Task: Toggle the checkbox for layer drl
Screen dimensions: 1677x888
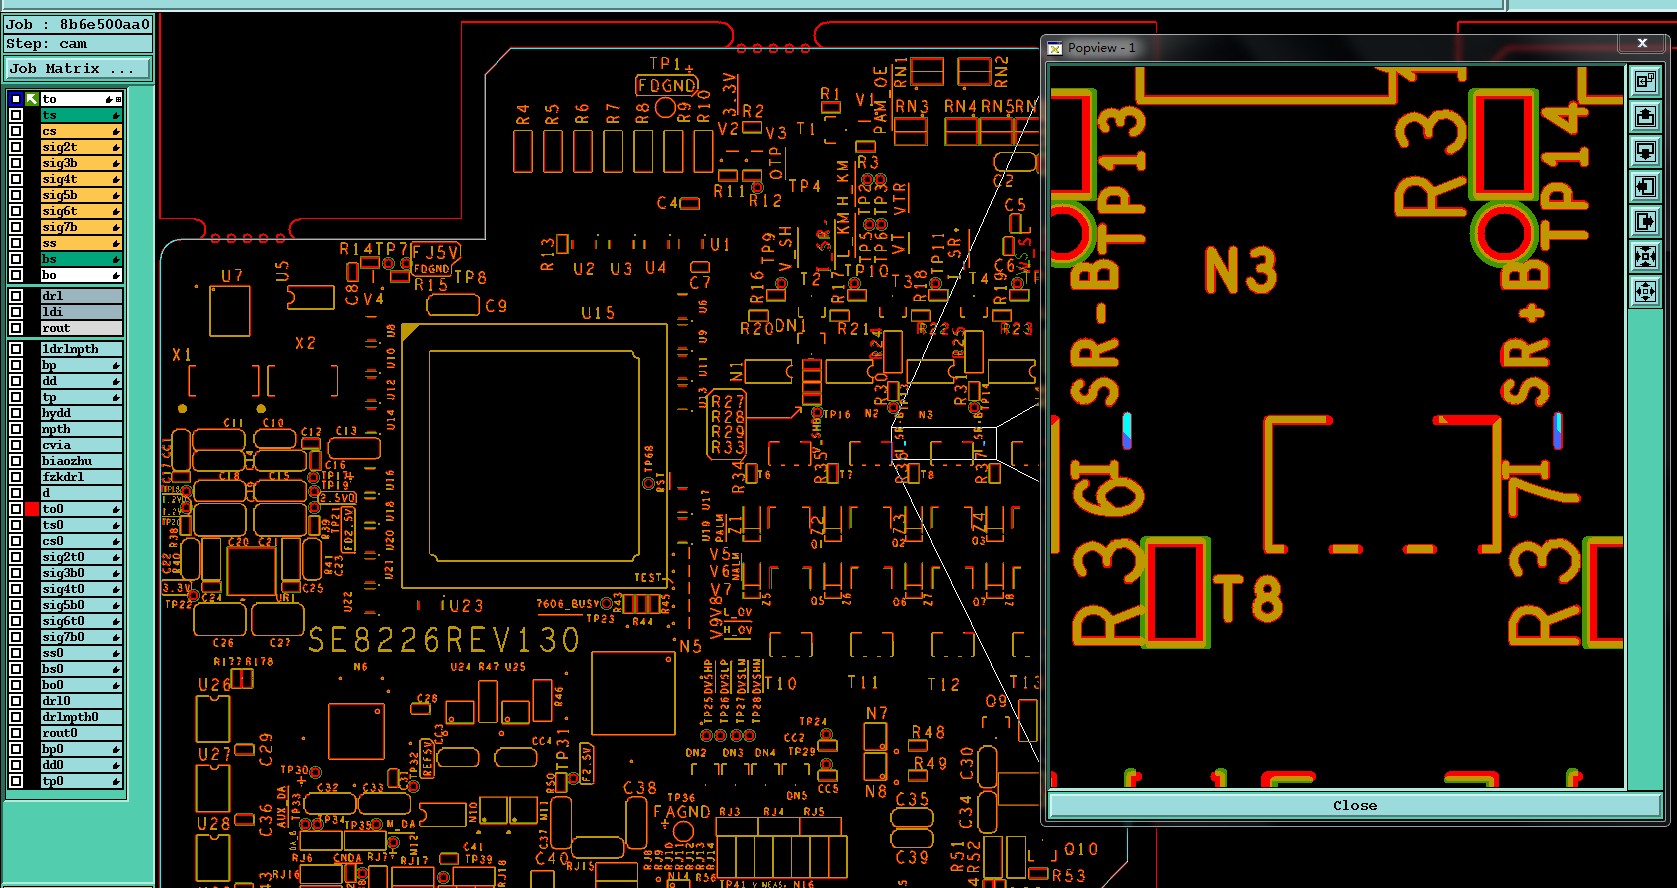Action: point(16,296)
